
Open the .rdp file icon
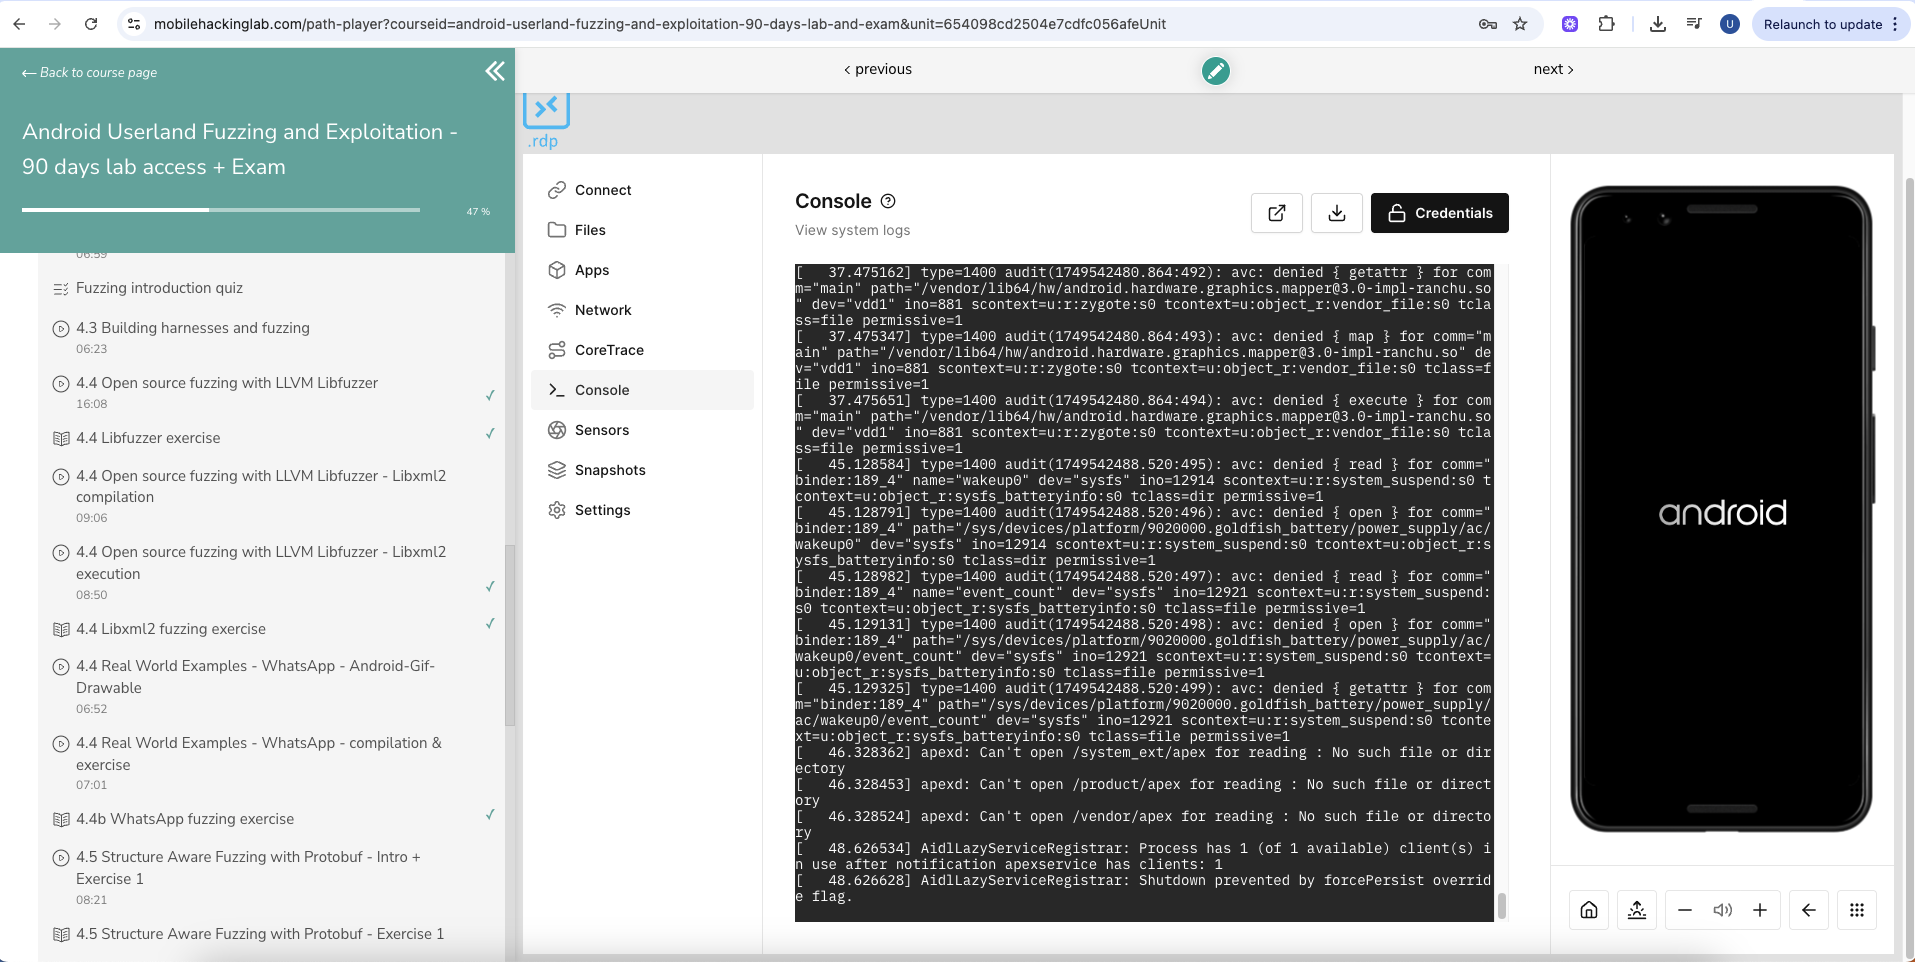click(545, 121)
